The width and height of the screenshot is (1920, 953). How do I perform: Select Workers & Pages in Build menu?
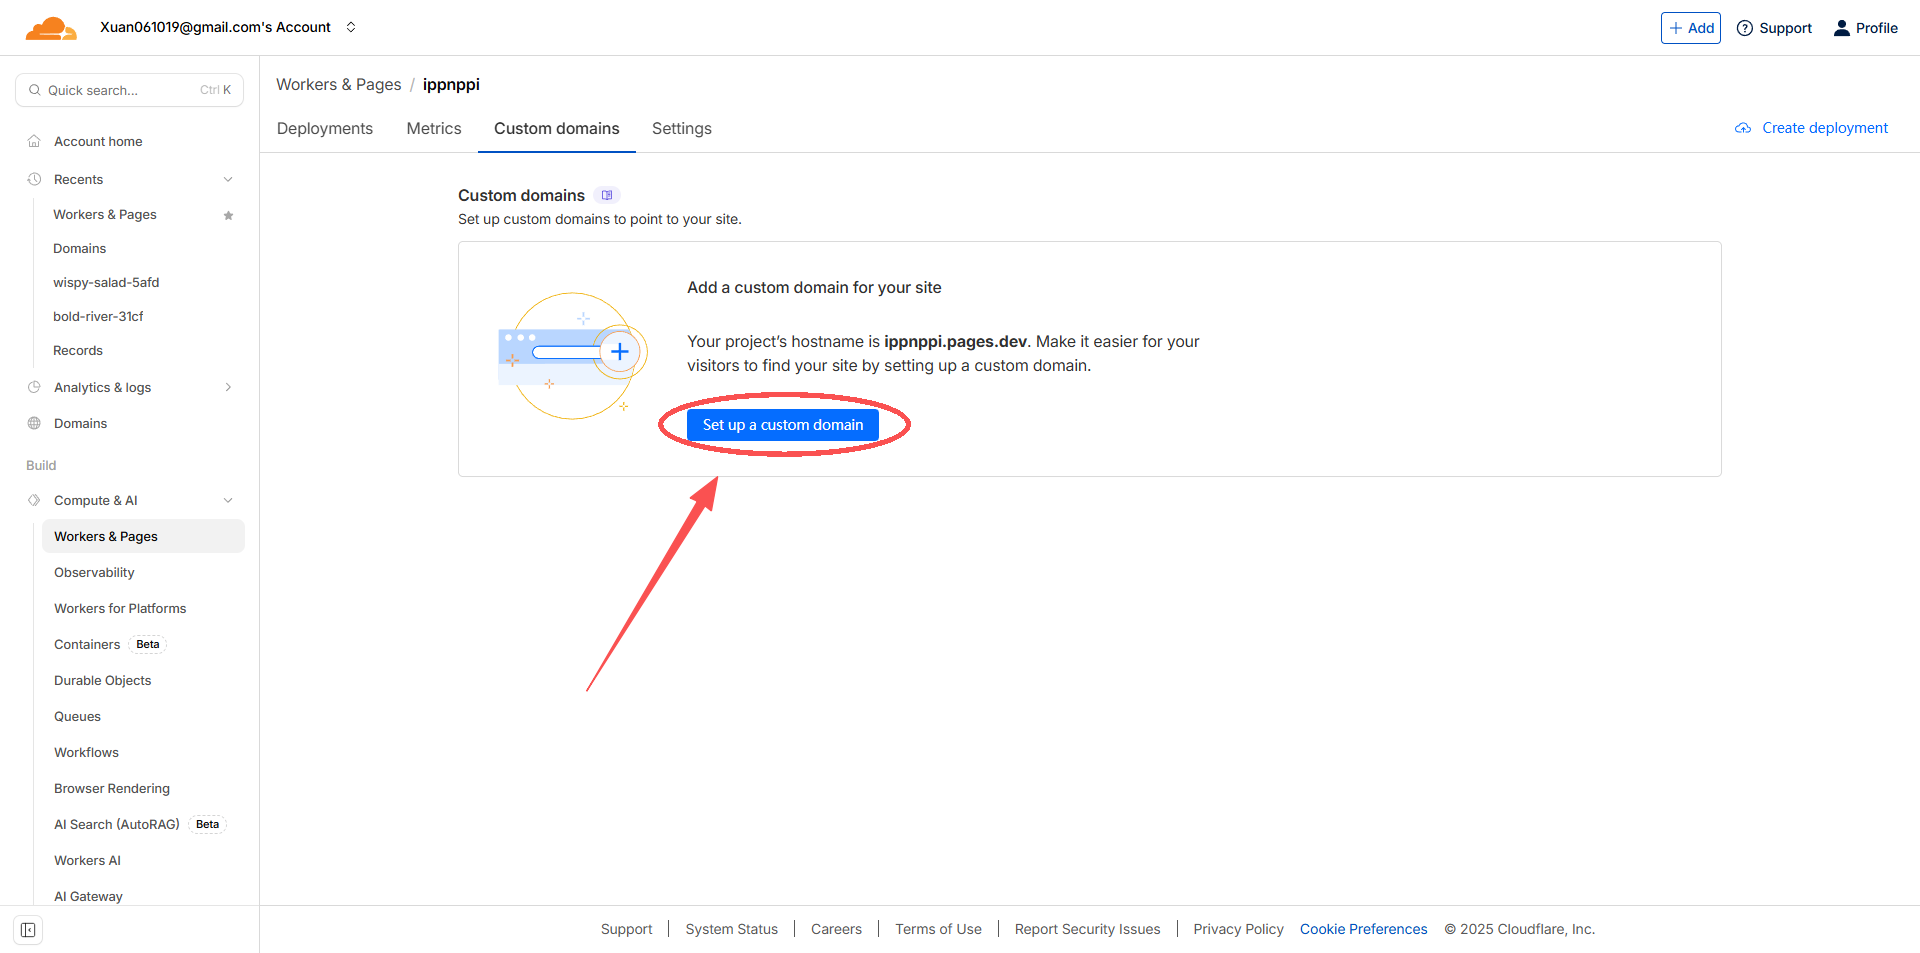[143, 536]
